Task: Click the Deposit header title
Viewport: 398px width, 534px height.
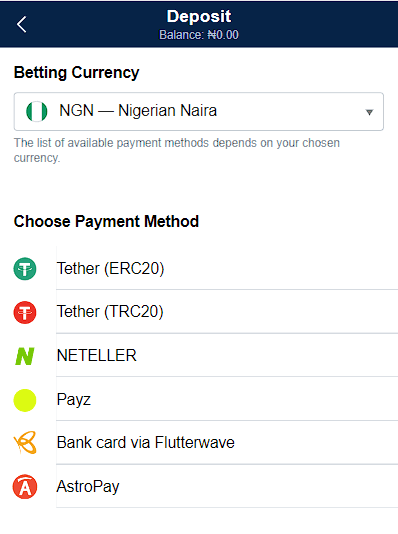Action: point(199,16)
